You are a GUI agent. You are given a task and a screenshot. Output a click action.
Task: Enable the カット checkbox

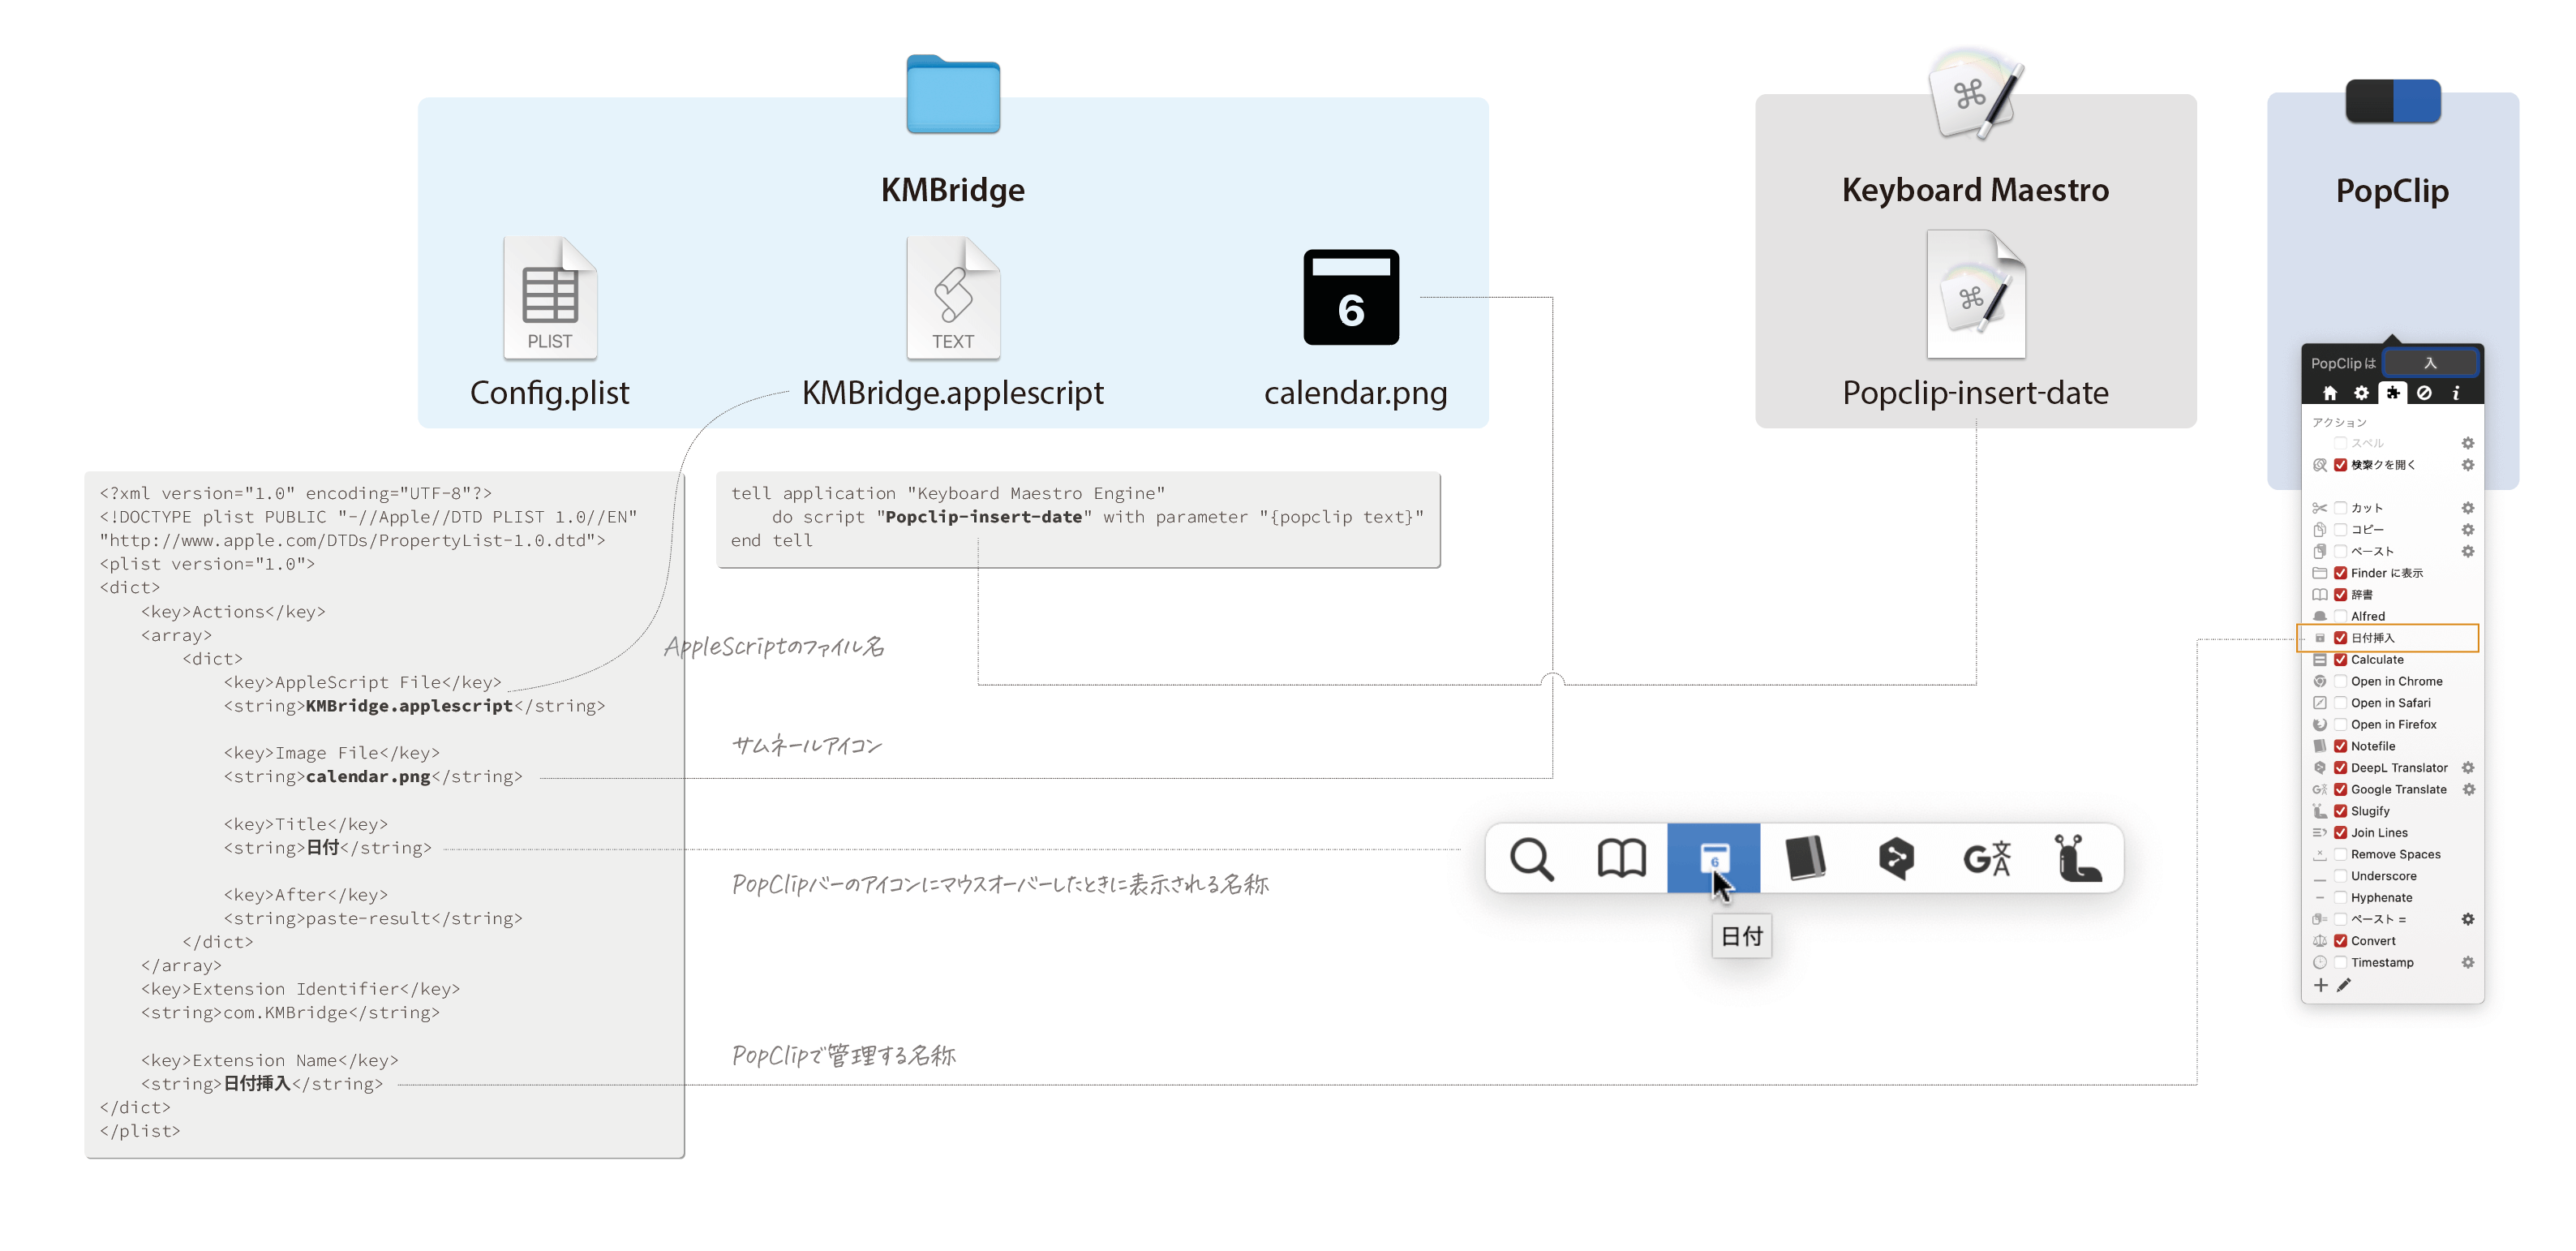point(2340,508)
